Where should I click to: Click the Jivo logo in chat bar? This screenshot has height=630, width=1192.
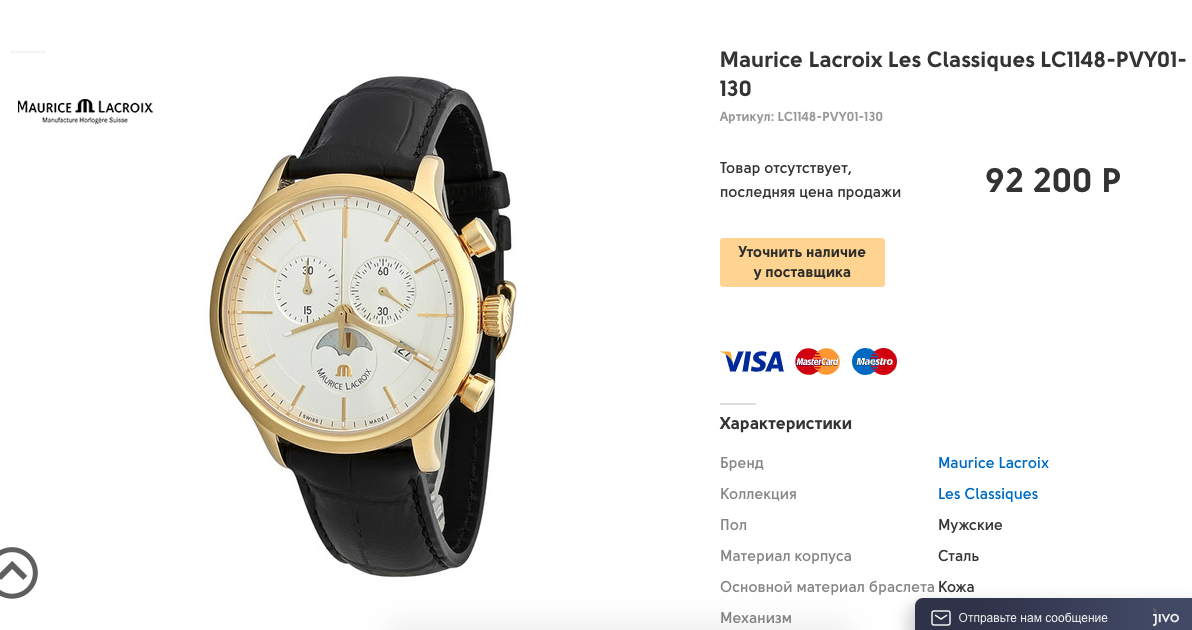tap(1165, 617)
